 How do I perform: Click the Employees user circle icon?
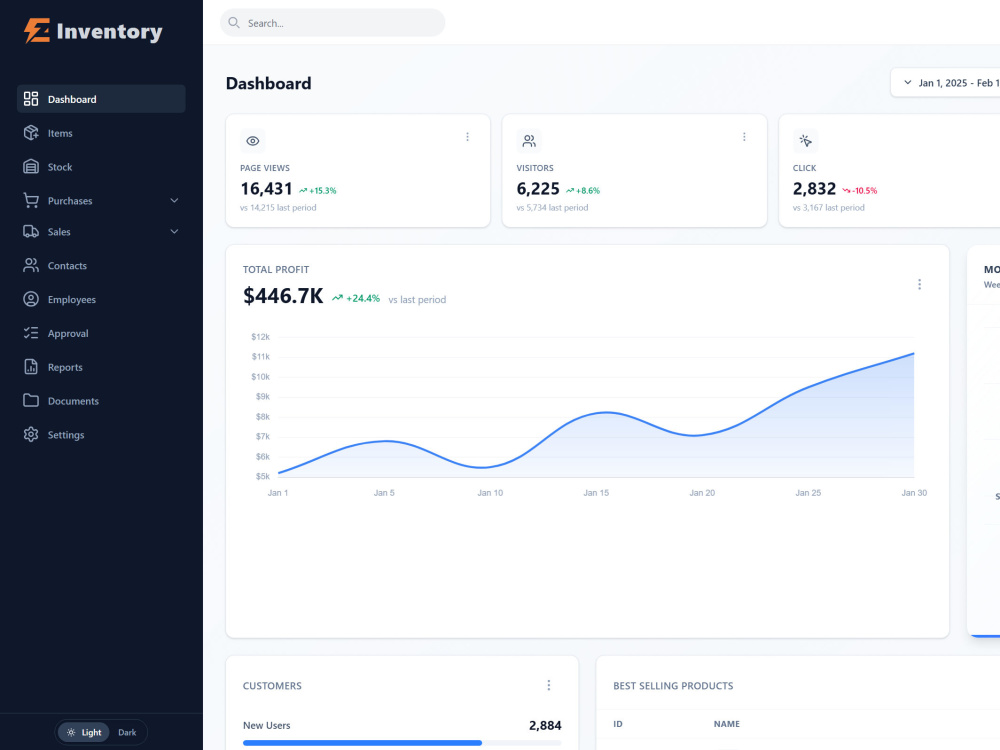[31, 299]
